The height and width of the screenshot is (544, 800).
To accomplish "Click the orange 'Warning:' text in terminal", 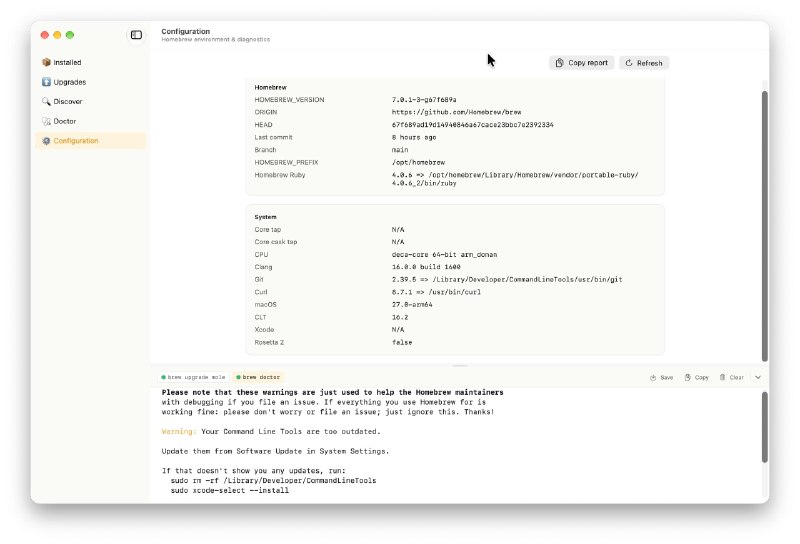I will (179, 432).
